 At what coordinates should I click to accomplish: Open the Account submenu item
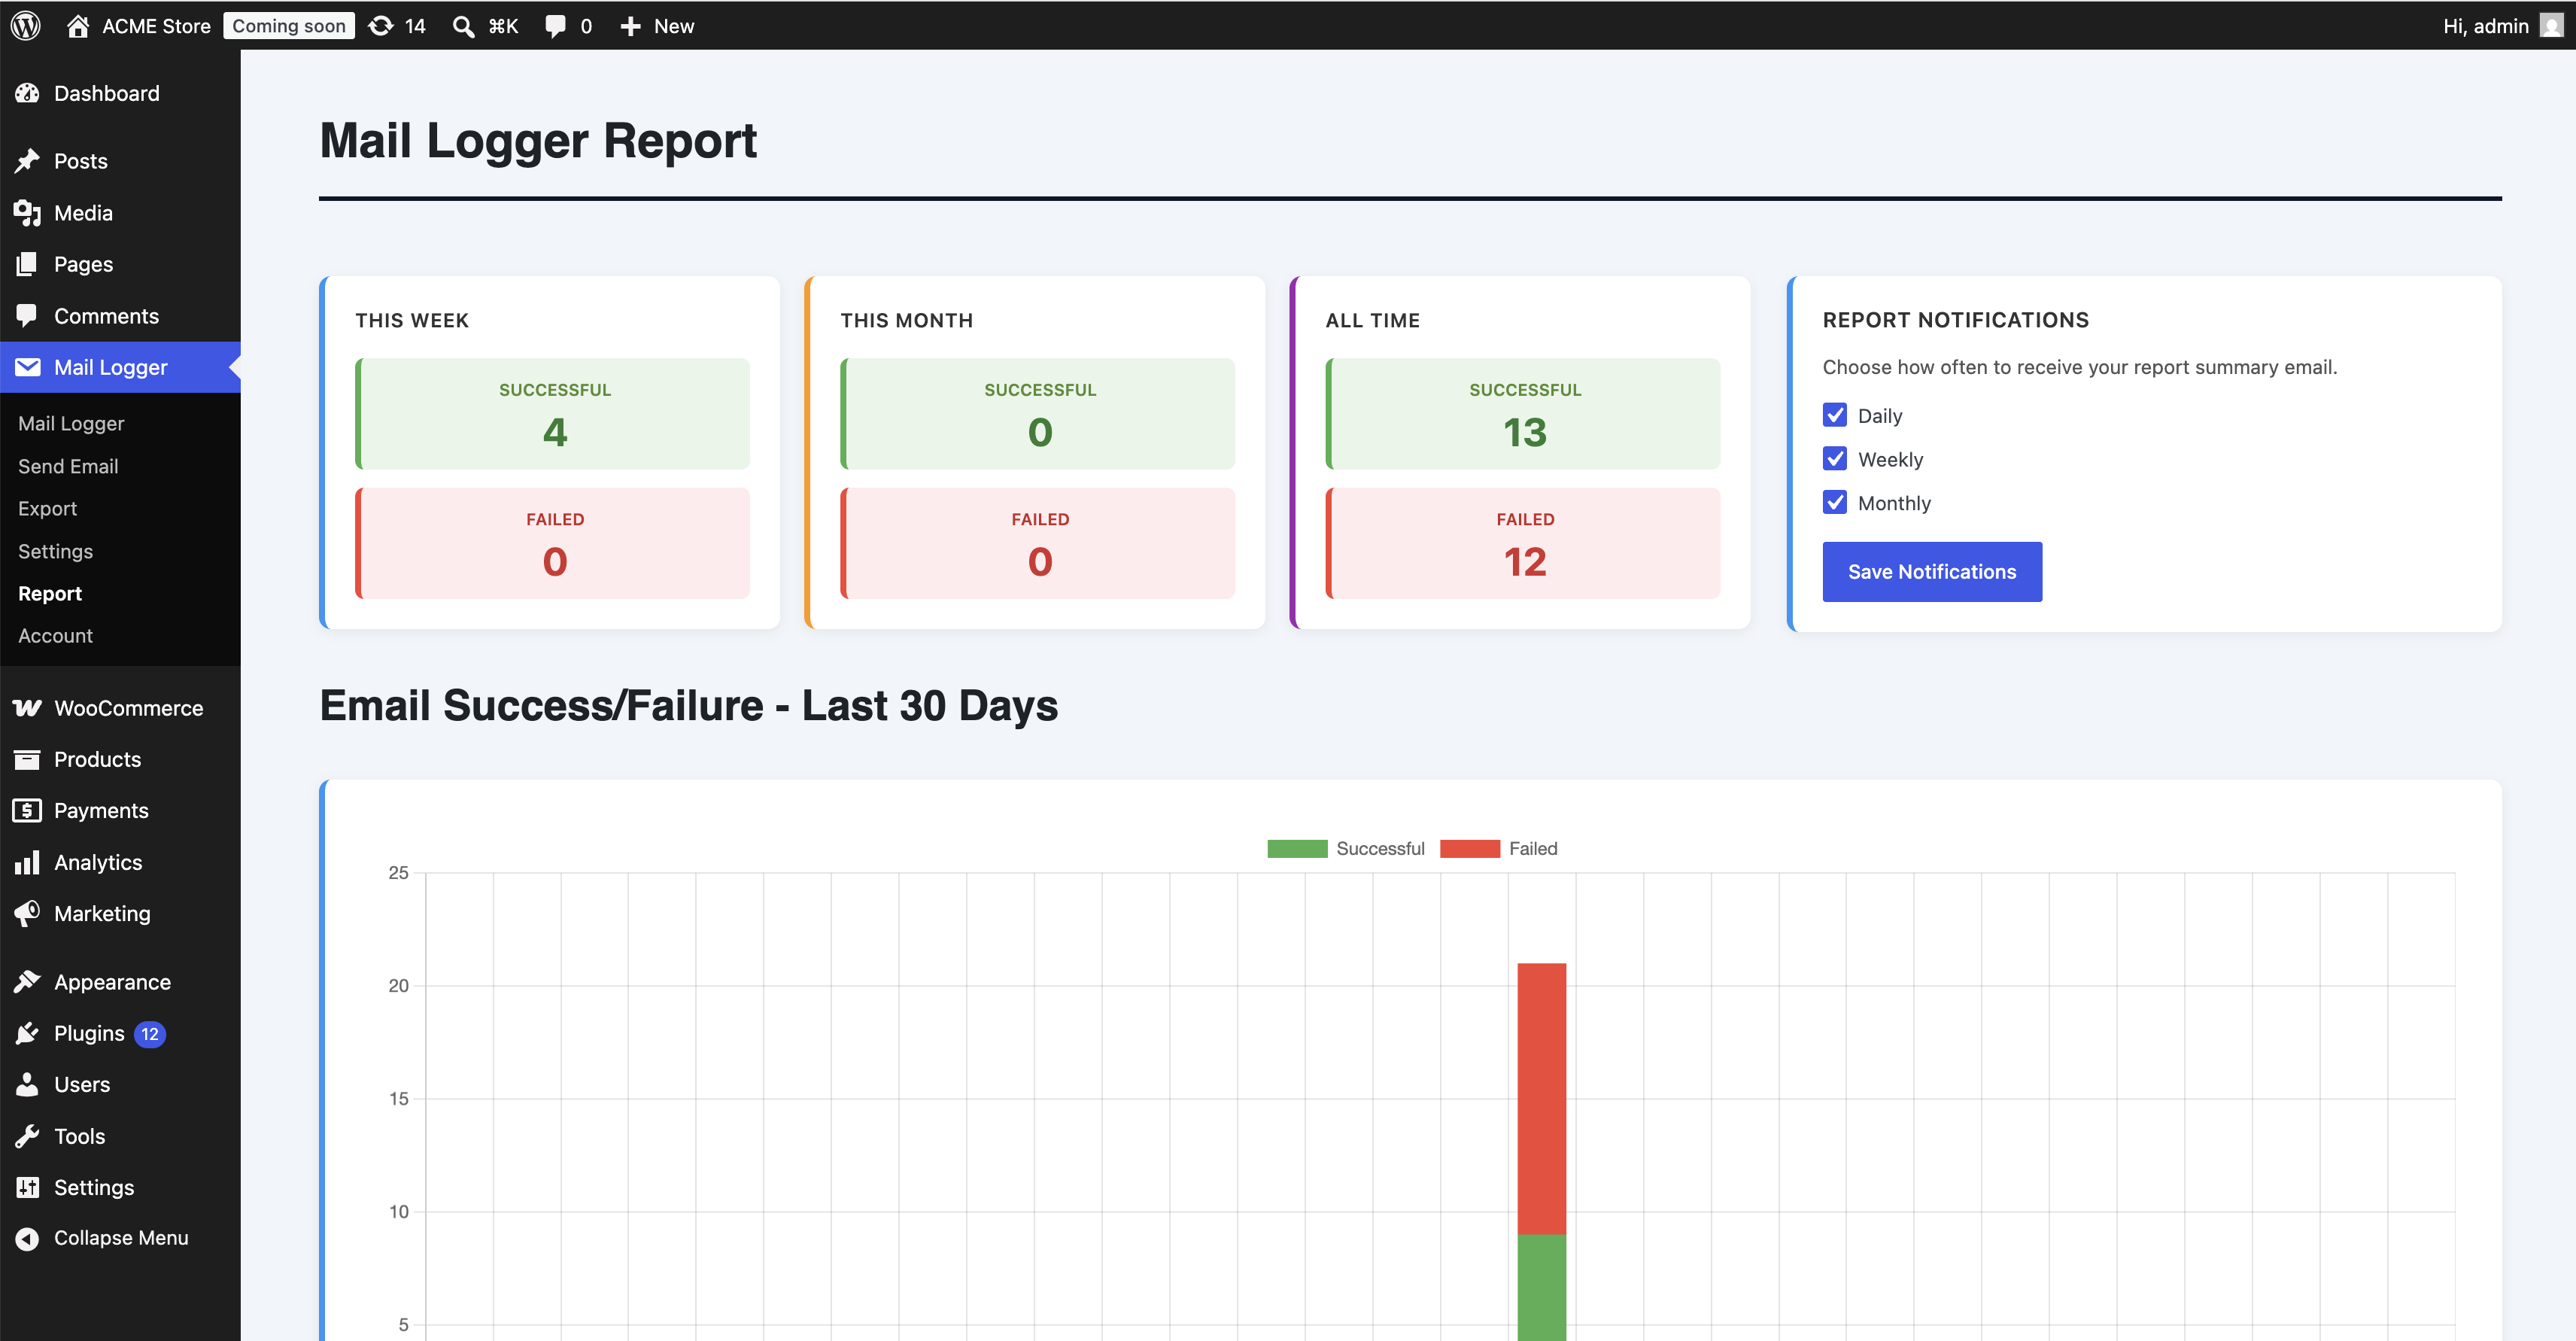point(55,636)
